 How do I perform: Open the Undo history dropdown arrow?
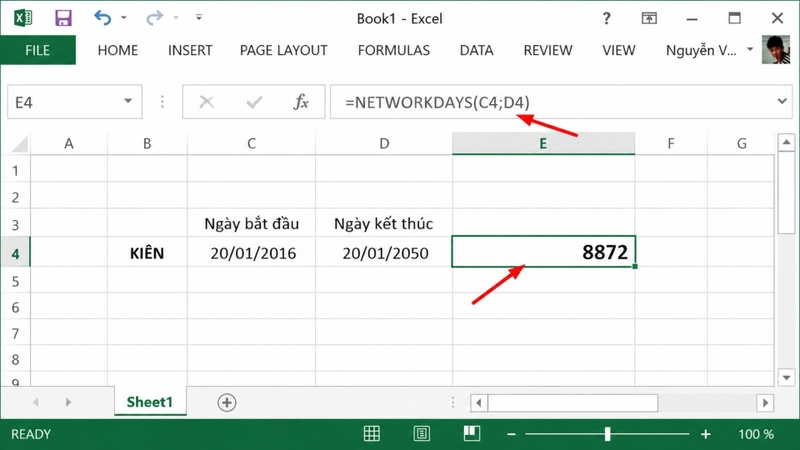tap(123, 18)
